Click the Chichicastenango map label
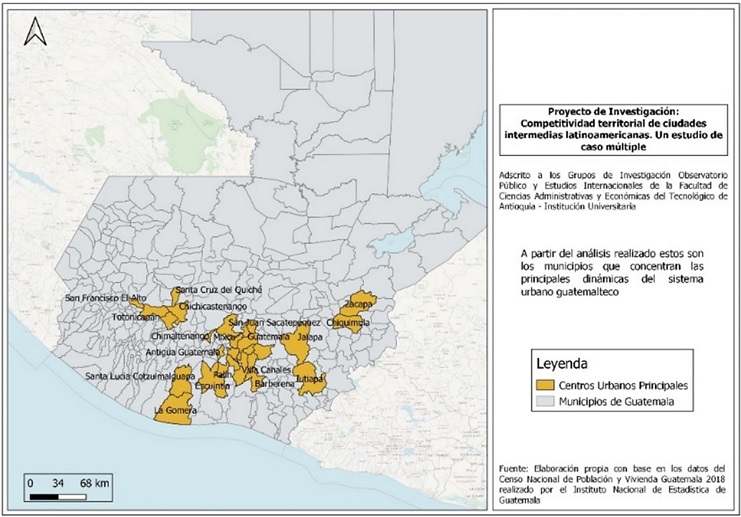 (x=213, y=305)
